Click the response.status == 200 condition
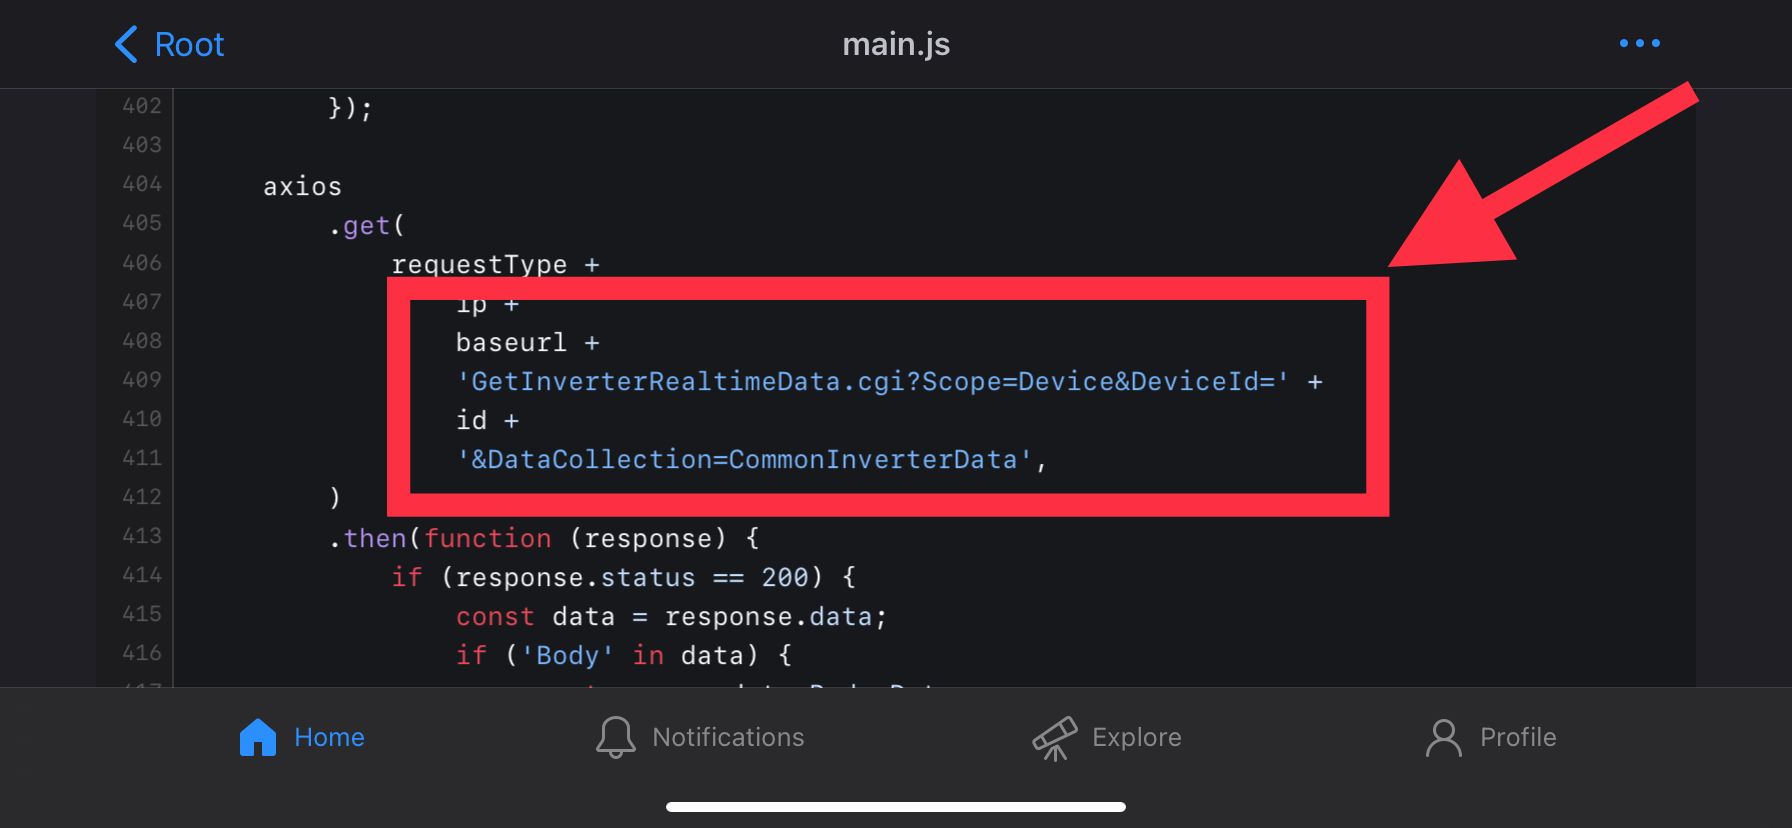Viewport: 1792px width, 828px height. [632, 577]
